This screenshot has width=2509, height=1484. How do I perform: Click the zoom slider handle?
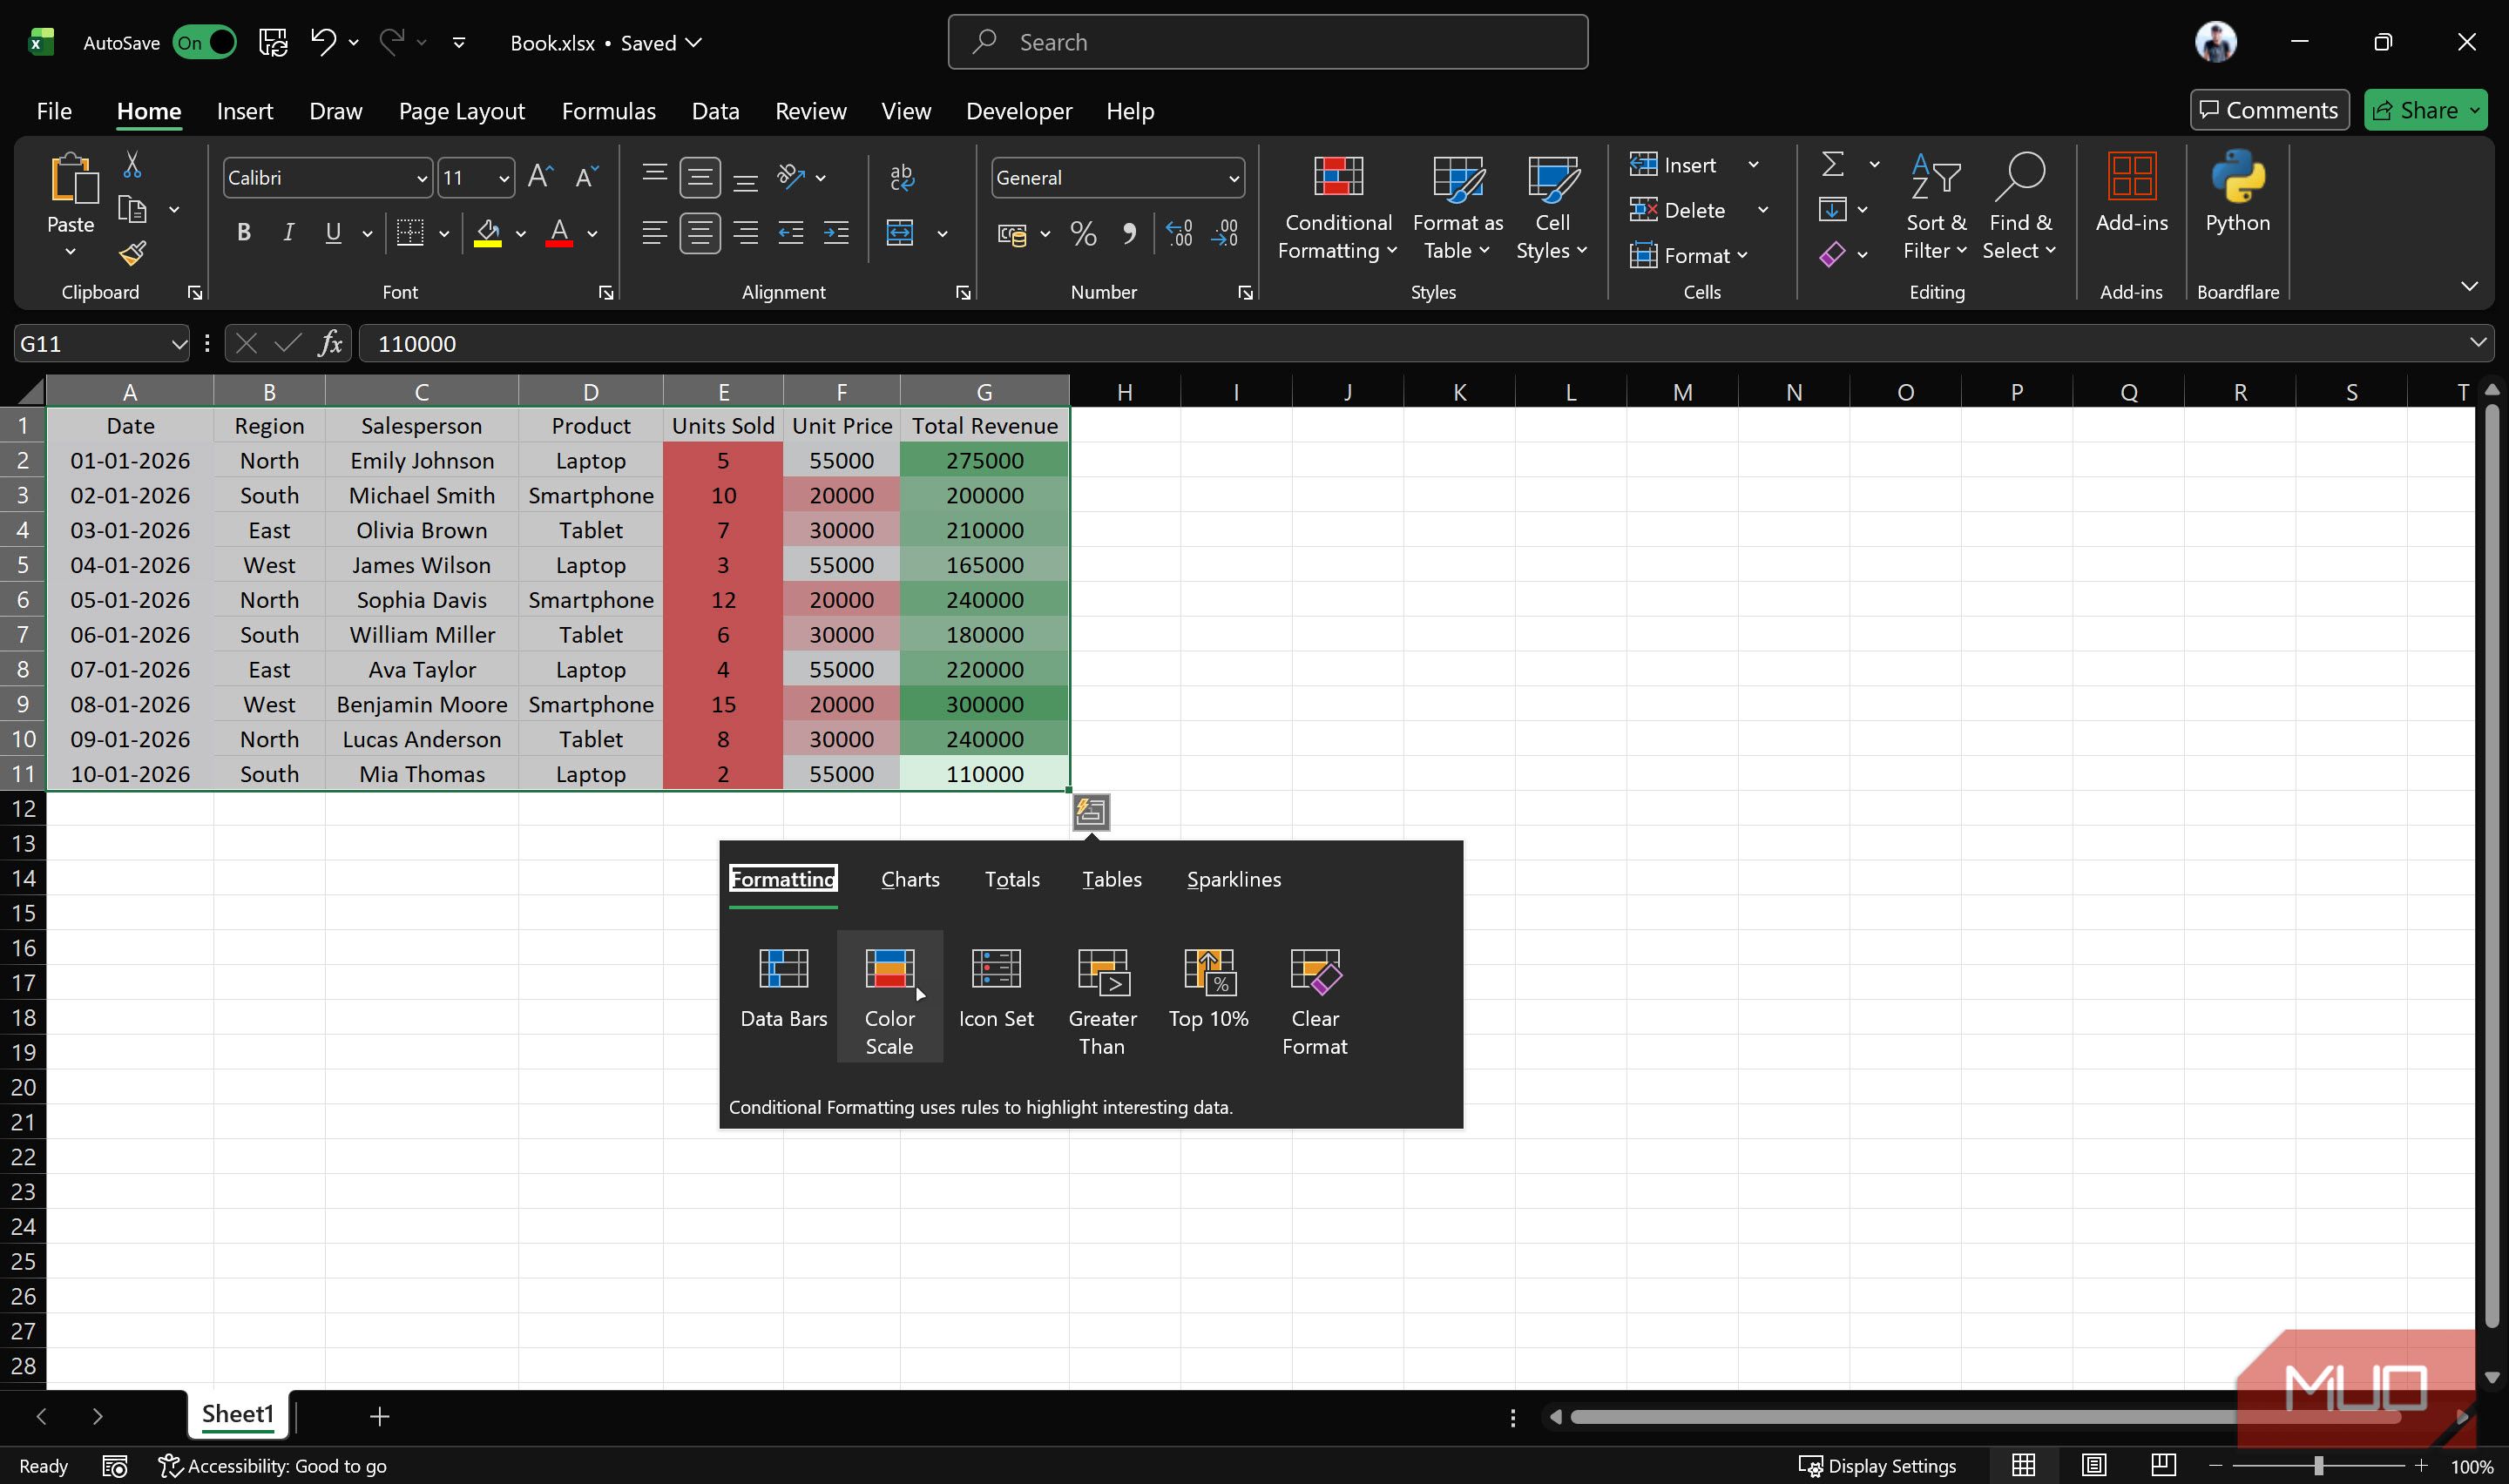pyautogui.click(x=2318, y=1466)
